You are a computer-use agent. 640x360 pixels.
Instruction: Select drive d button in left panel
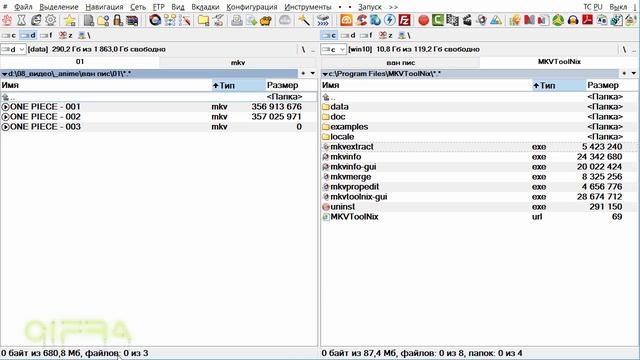(28, 36)
